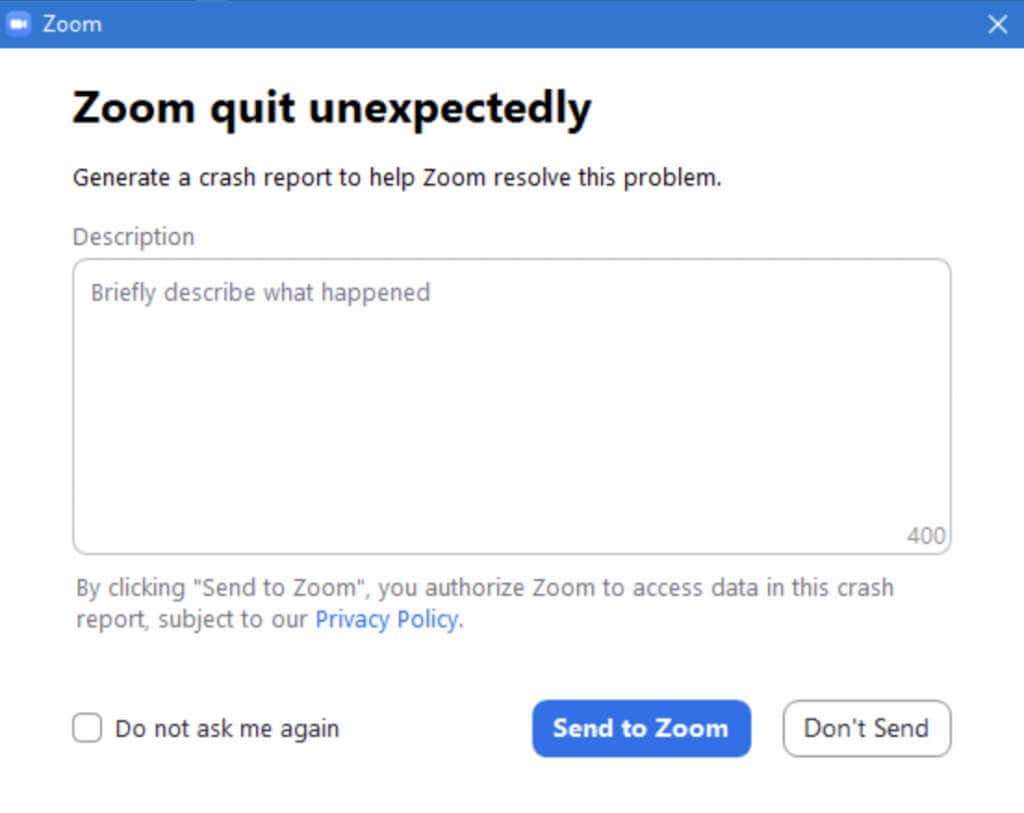Choose the Don't Send button
The image size is (1024, 813).
click(x=866, y=728)
